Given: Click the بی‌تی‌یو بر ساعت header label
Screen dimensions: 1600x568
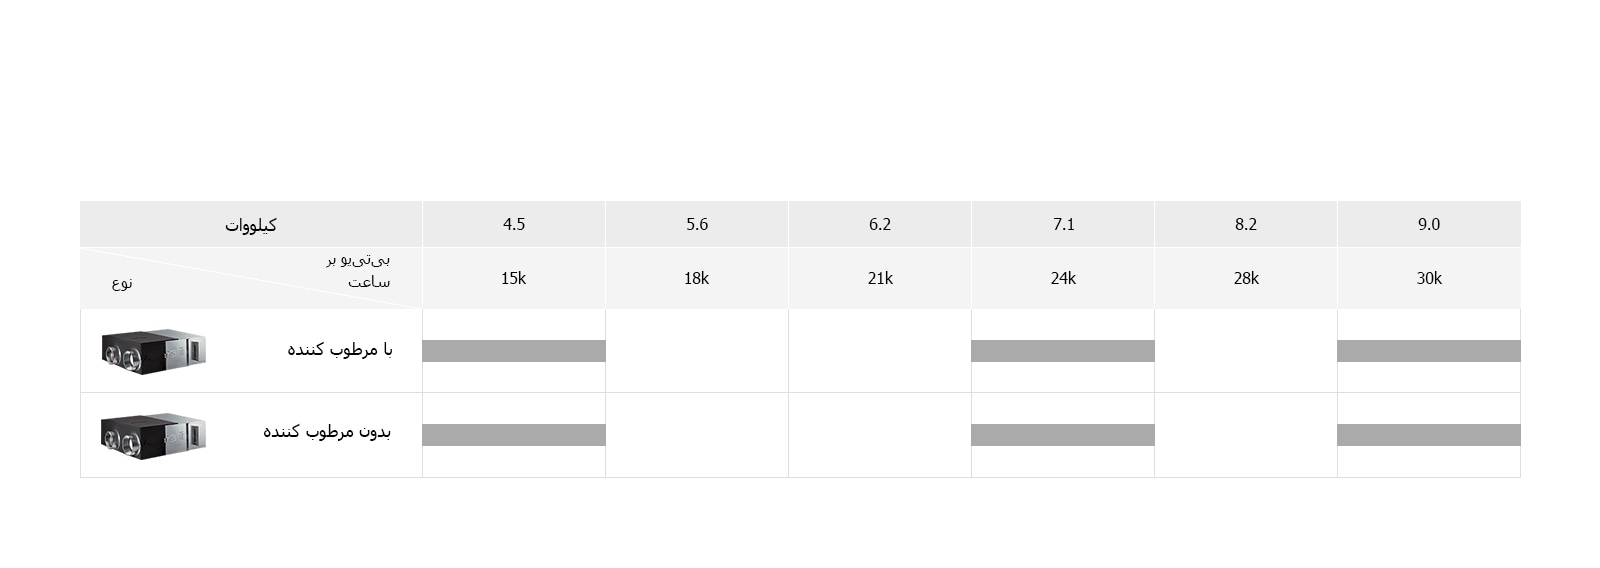Looking at the screenshot, I should tap(359, 270).
